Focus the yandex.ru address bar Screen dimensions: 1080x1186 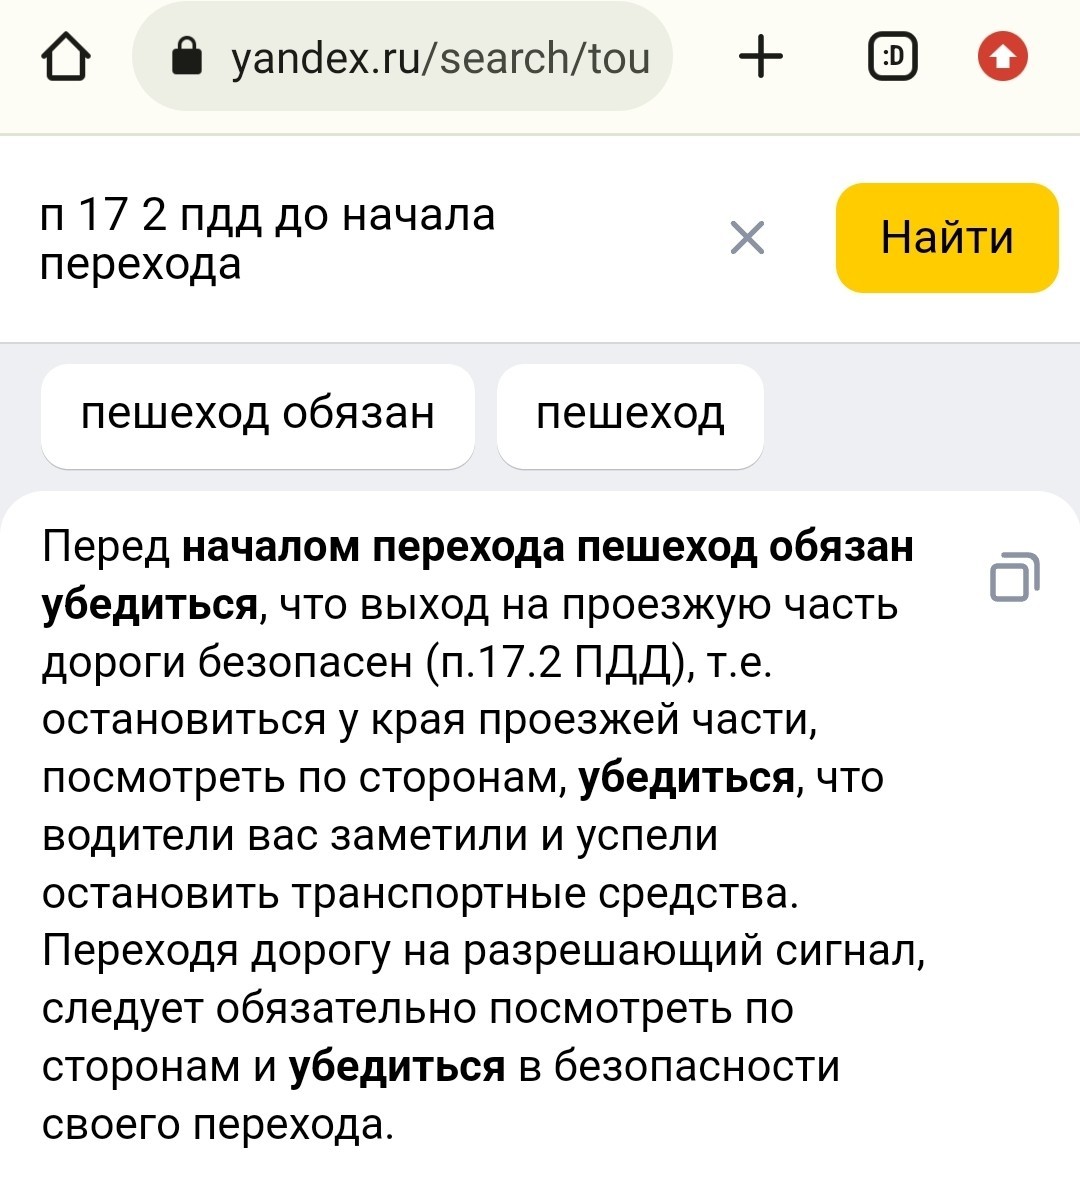[x=402, y=57]
